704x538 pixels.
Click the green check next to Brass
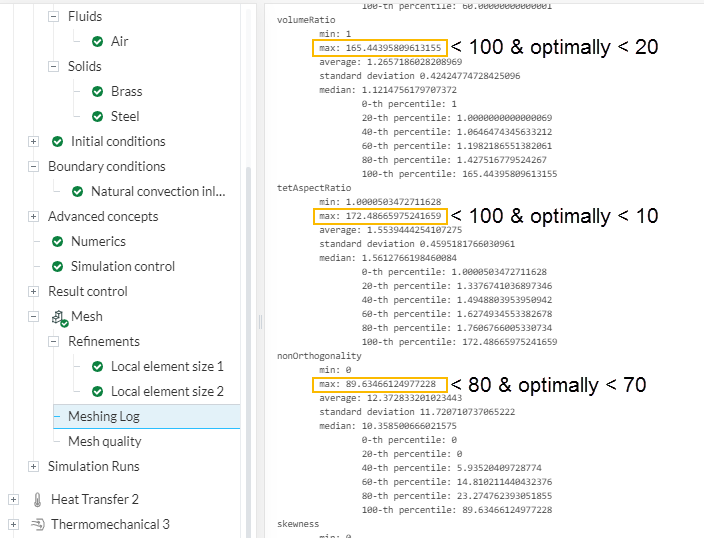[97, 92]
